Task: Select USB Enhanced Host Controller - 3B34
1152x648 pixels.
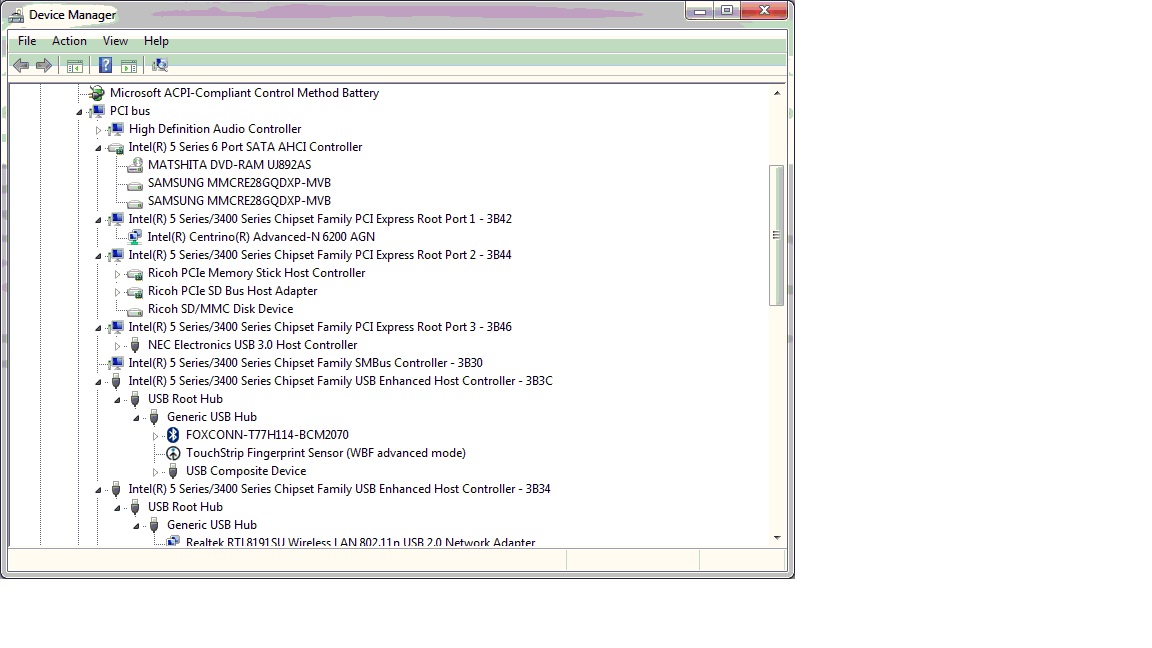Action: 339,489
